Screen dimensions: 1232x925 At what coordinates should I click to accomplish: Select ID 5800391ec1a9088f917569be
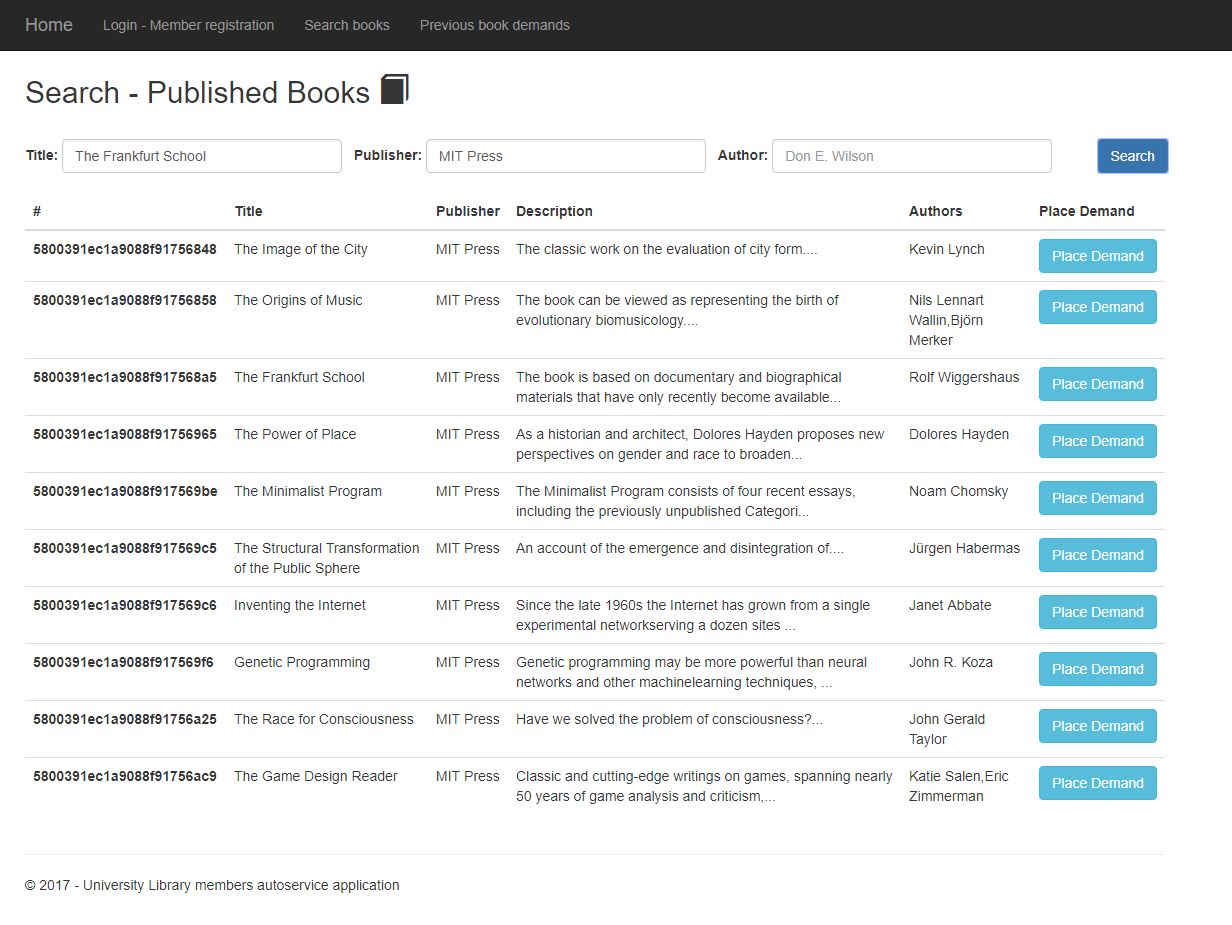(x=125, y=491)
